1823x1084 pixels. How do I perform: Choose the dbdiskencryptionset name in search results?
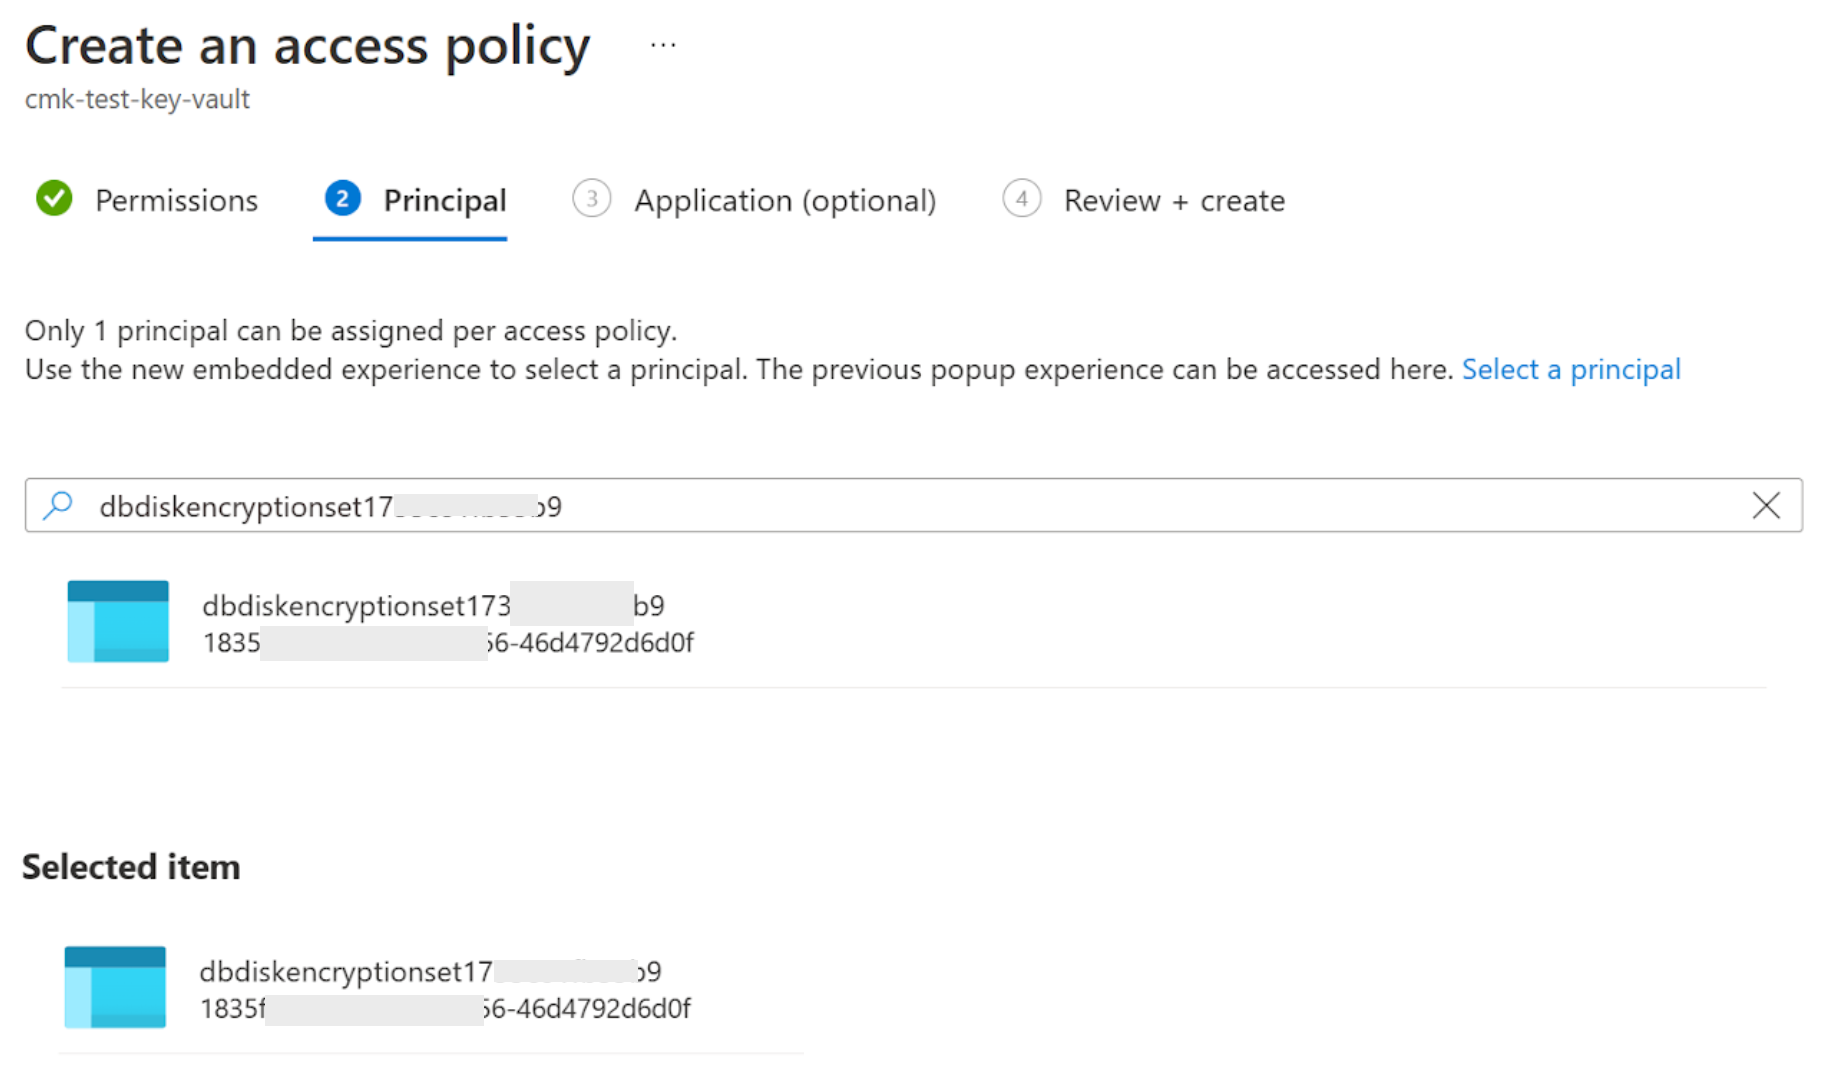[x=356, y=605]
